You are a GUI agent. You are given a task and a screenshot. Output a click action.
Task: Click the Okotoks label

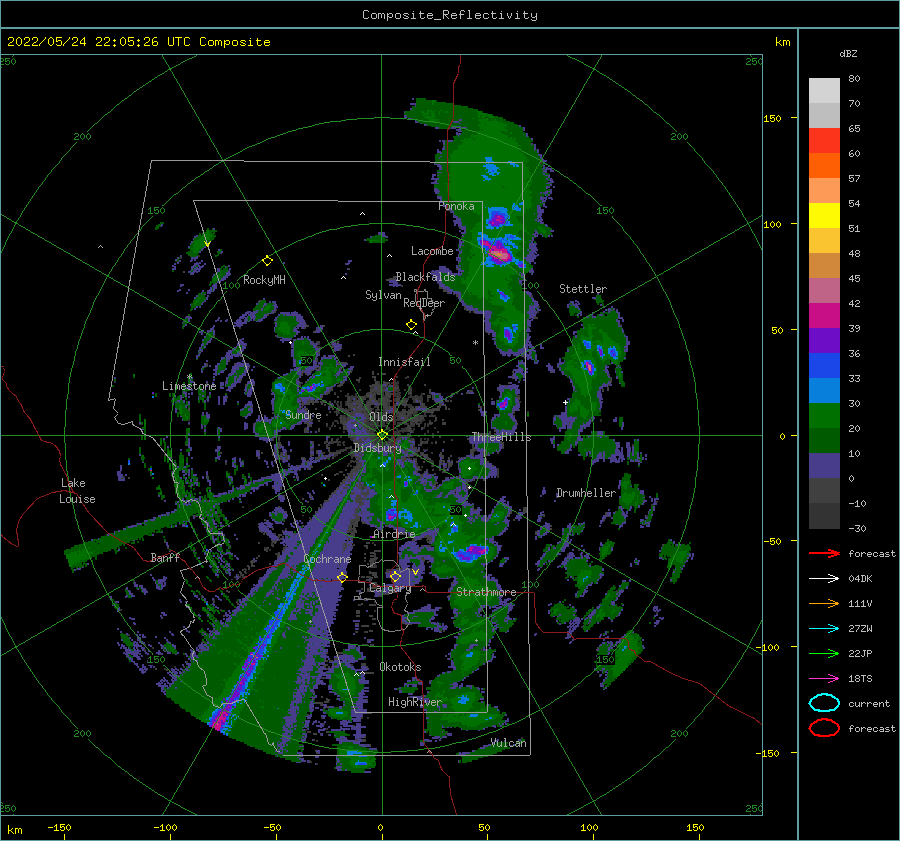coord(400,667)
